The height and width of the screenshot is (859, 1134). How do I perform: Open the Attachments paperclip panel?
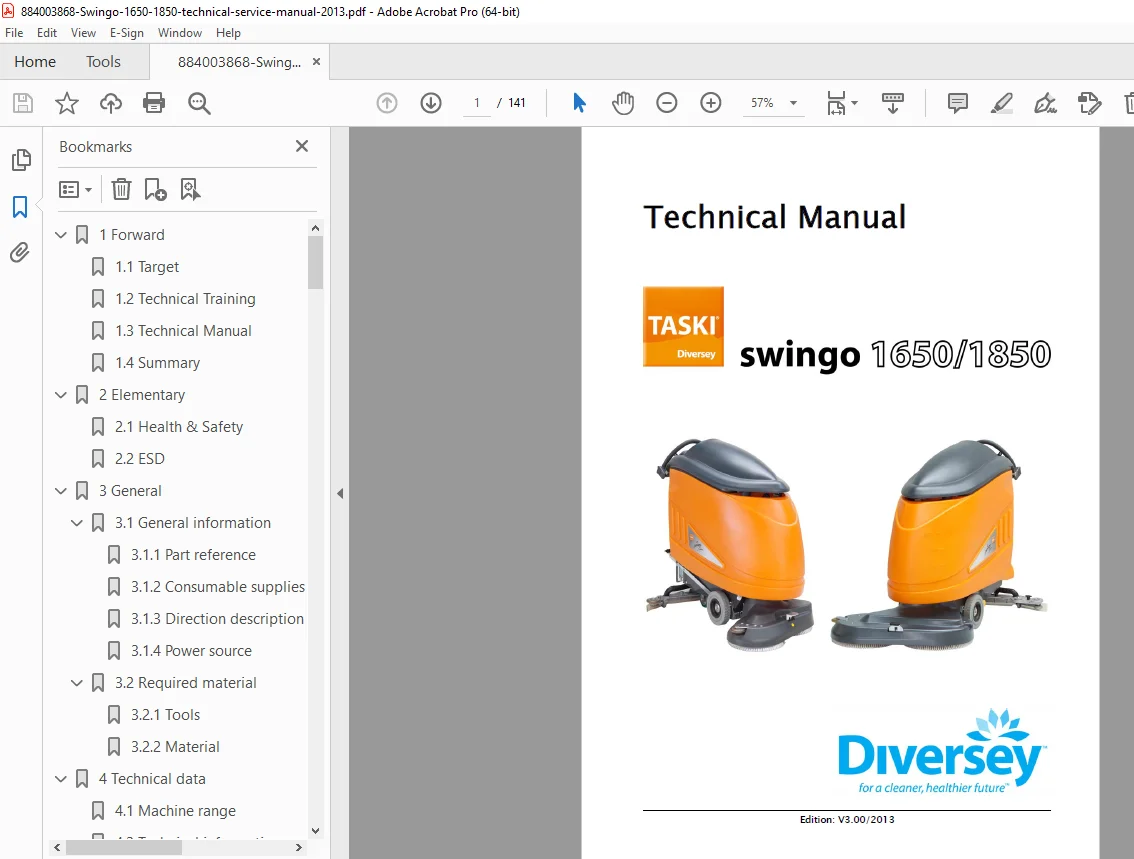[x=20, y=252]
